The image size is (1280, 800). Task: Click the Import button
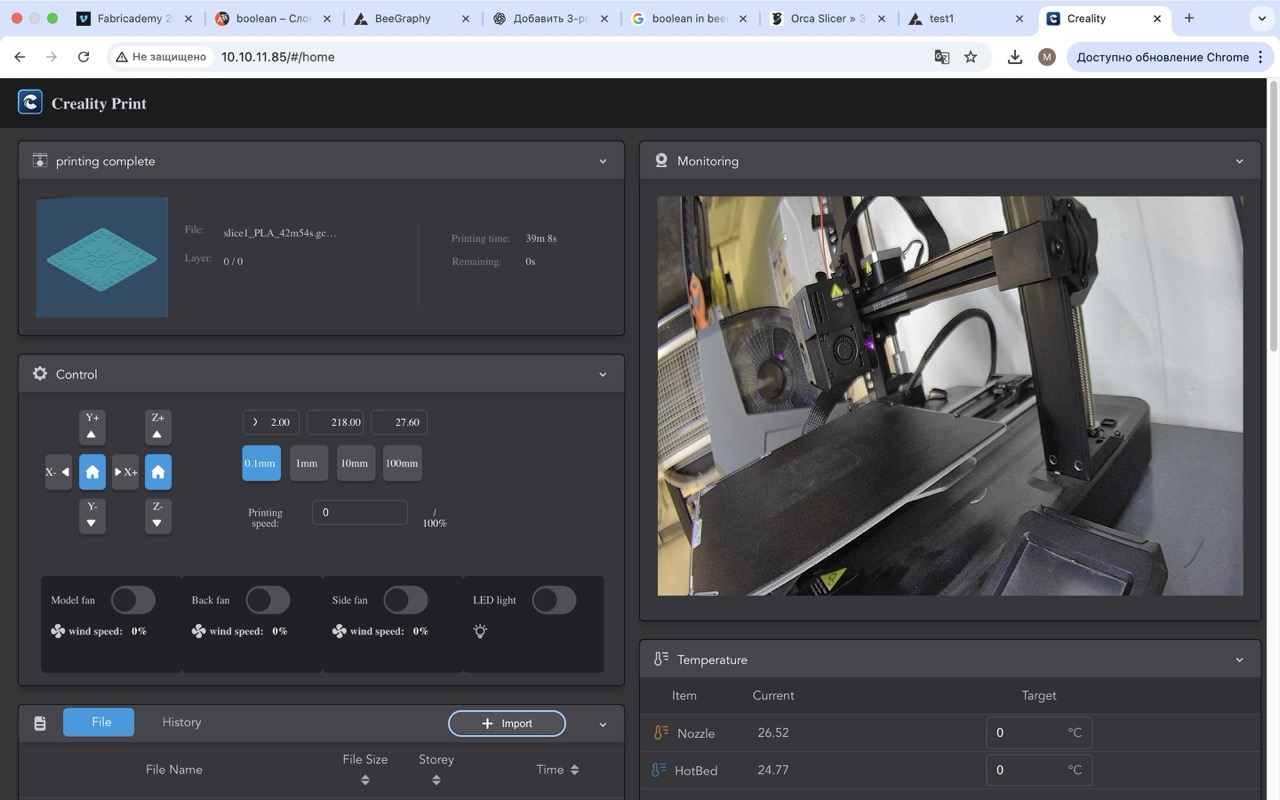coord(507,723)
